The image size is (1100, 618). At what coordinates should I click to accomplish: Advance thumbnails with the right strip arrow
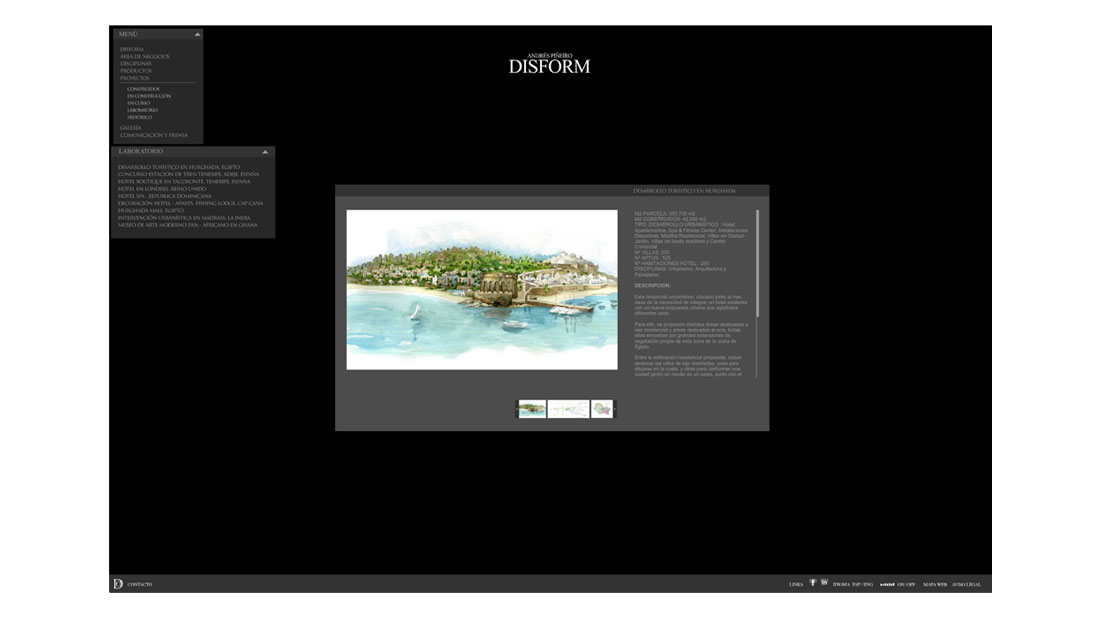[x=615, y=409]
